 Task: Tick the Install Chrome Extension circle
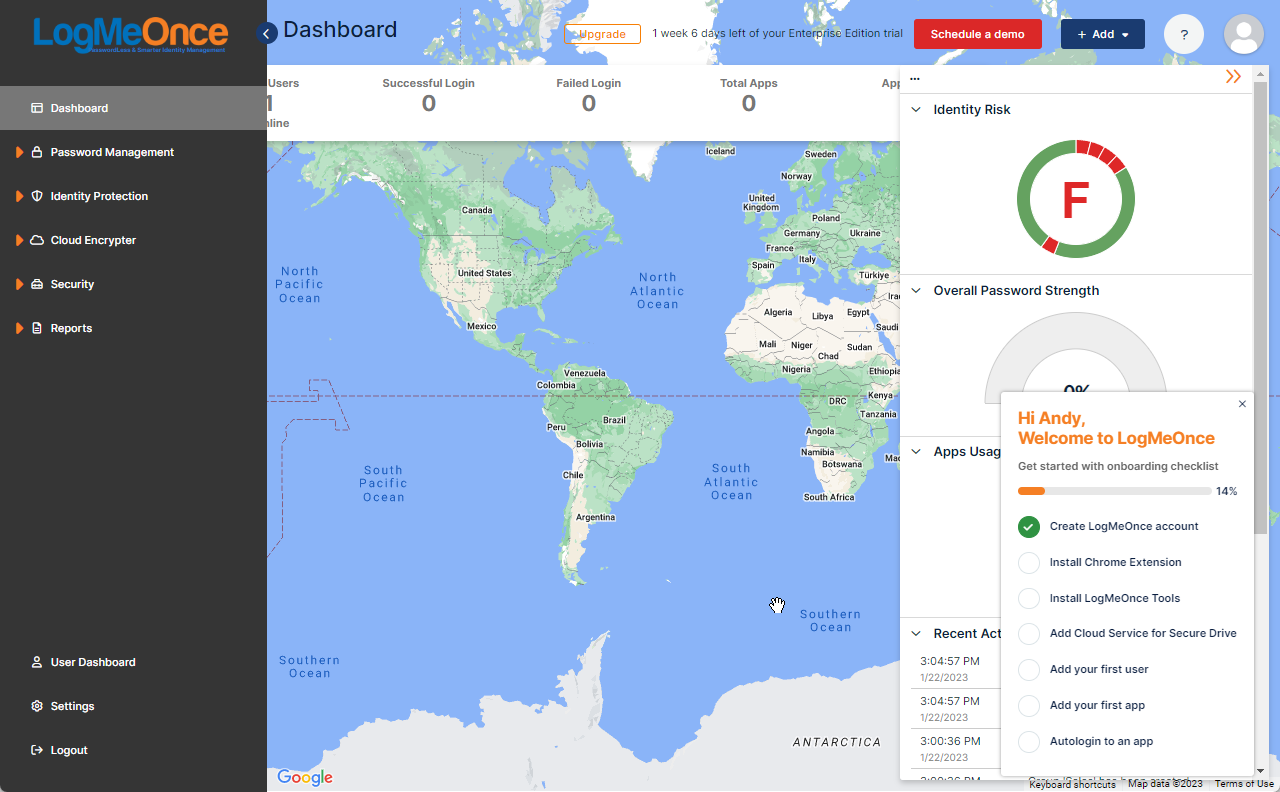1029,563
